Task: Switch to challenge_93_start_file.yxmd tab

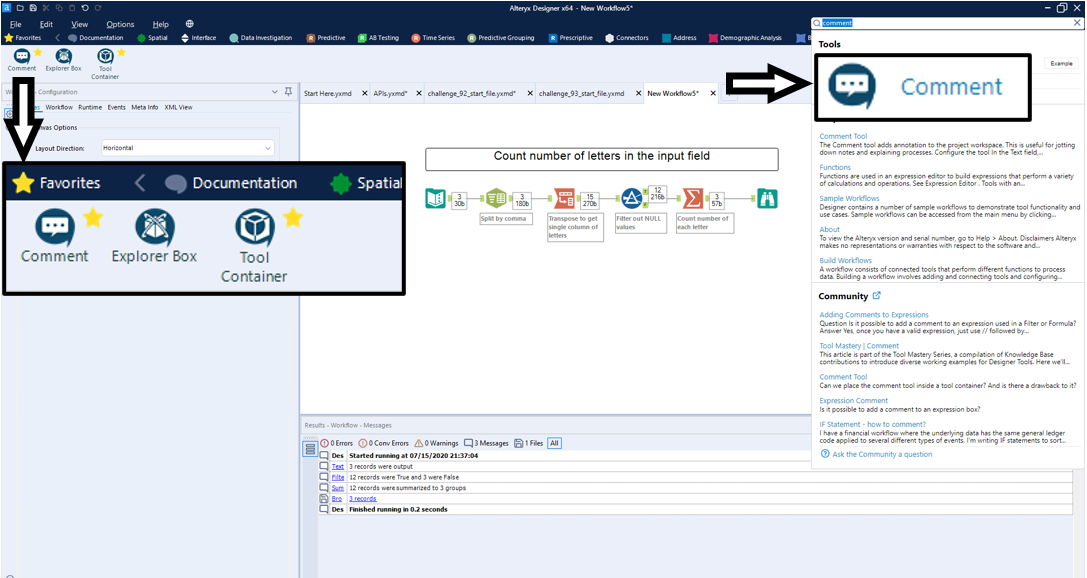Action: pos(581,94)
